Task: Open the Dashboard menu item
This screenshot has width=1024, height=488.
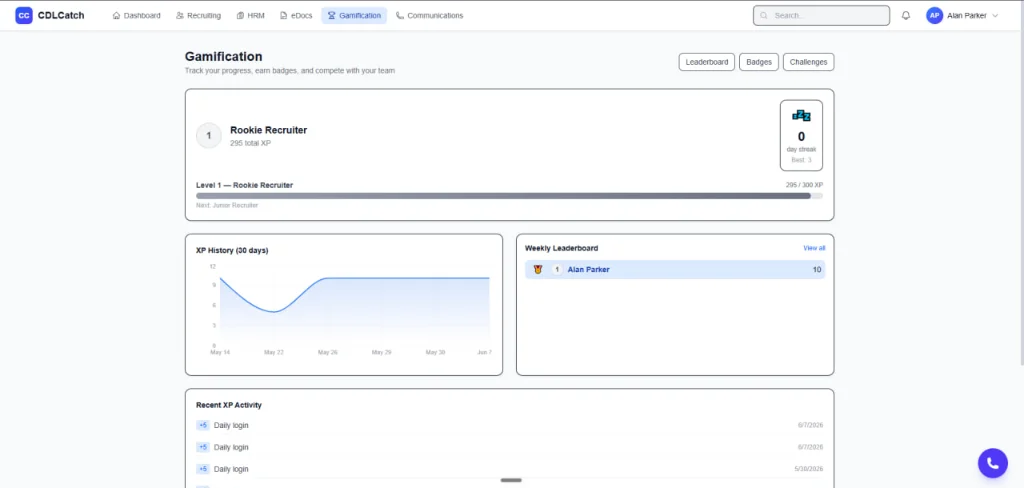Action: pos(136,16)
